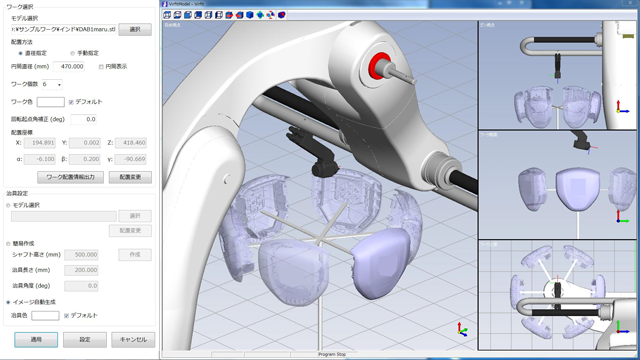
Task: Select the 手動指定 radio button
Action: click(x=73, y=53)
